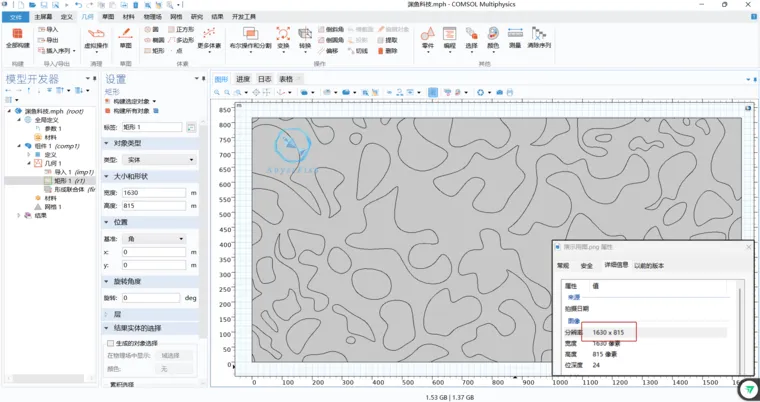Viewport: 760px width, 402px height.
Task: Click the 切线 (tangent) tool
Action: pos(358,51)
